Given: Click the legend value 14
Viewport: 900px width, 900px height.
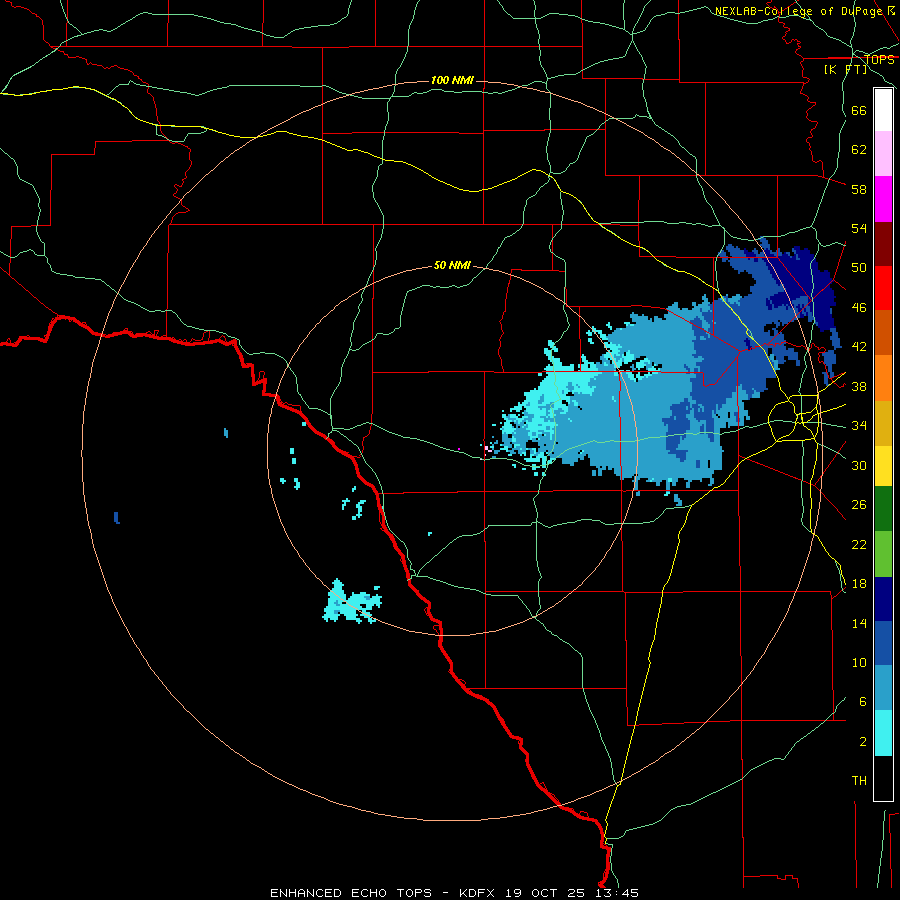Looking at the screenshot, I should click(859, 623).
